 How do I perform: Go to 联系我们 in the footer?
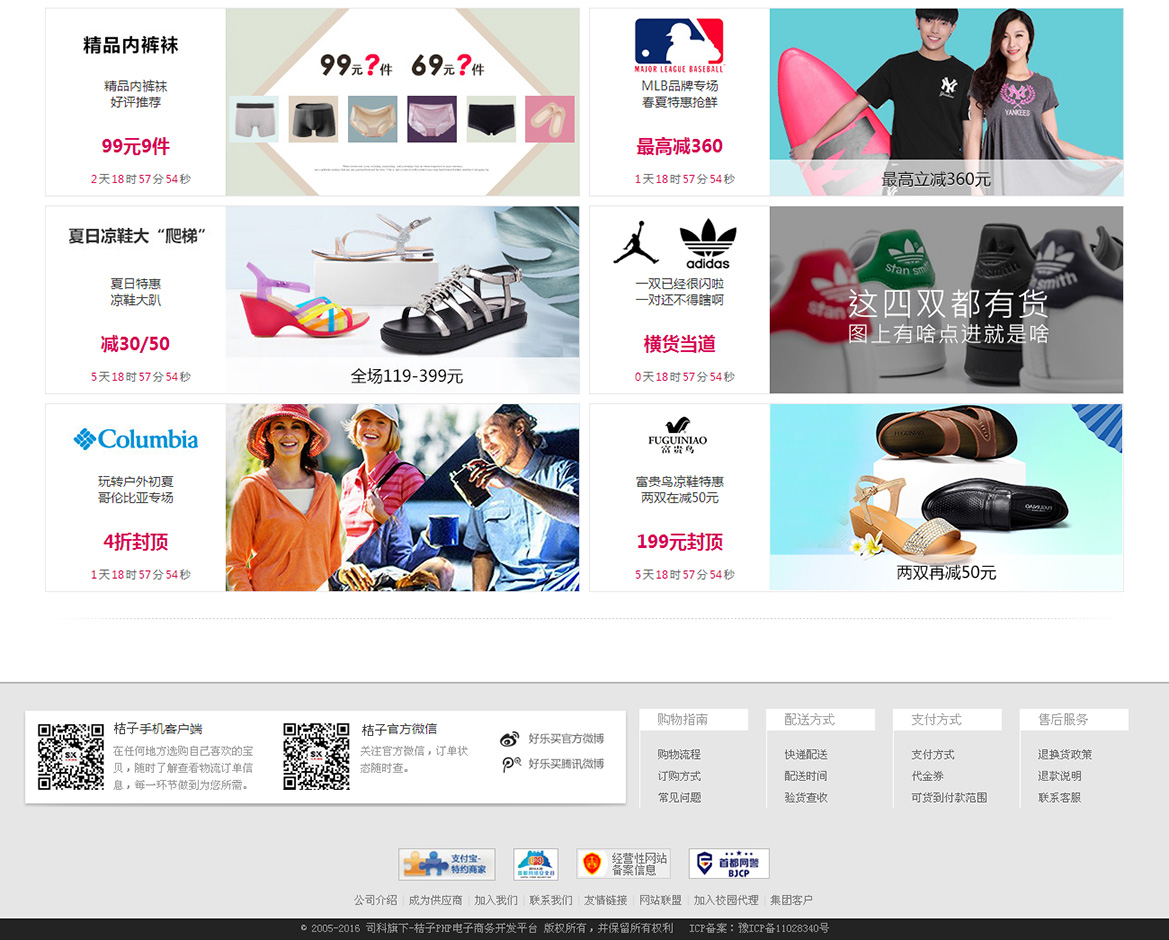[551, 900]
